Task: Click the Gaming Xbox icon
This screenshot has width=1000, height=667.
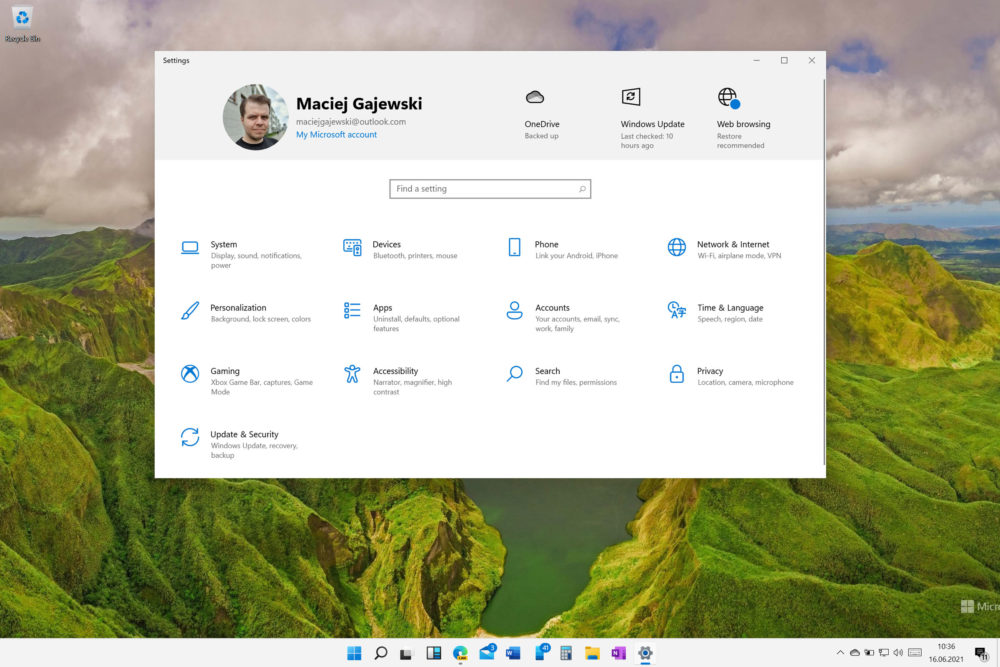Action: 190,374
